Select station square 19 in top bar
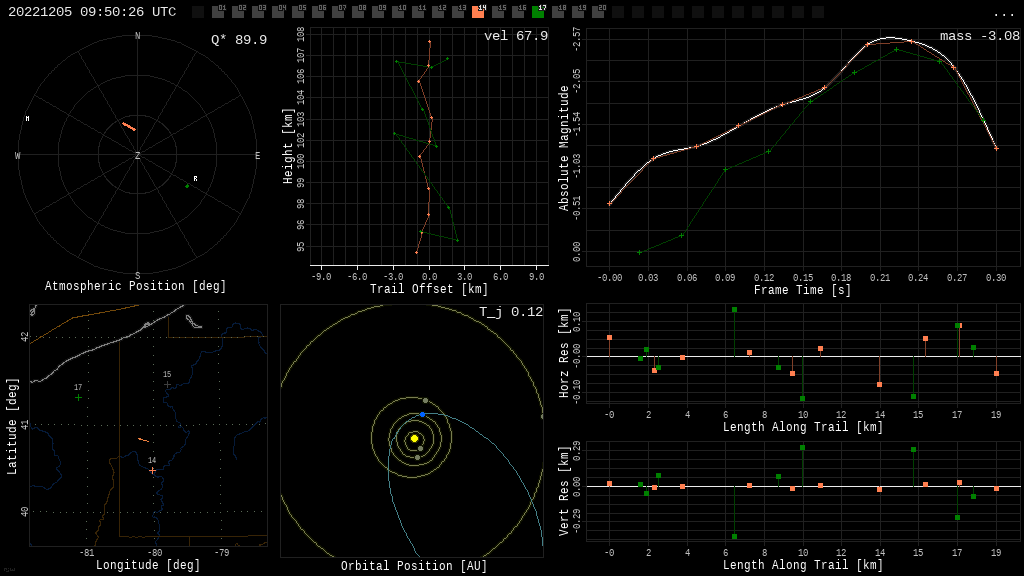 coord(578,12)
